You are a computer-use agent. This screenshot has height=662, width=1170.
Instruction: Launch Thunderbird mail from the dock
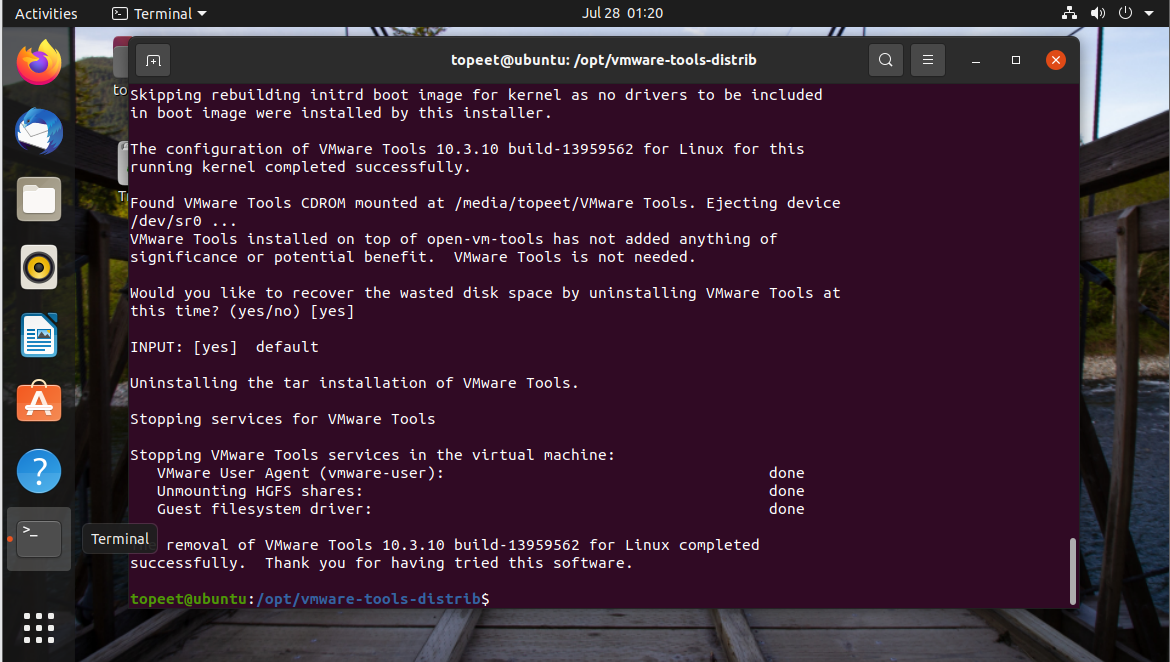pos(39,131)
